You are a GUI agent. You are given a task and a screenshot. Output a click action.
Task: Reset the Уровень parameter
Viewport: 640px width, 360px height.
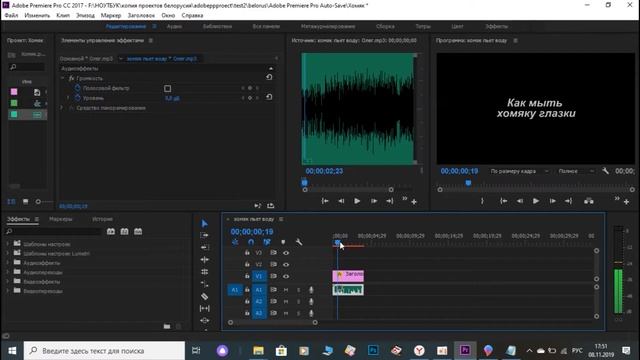[269, 97]
